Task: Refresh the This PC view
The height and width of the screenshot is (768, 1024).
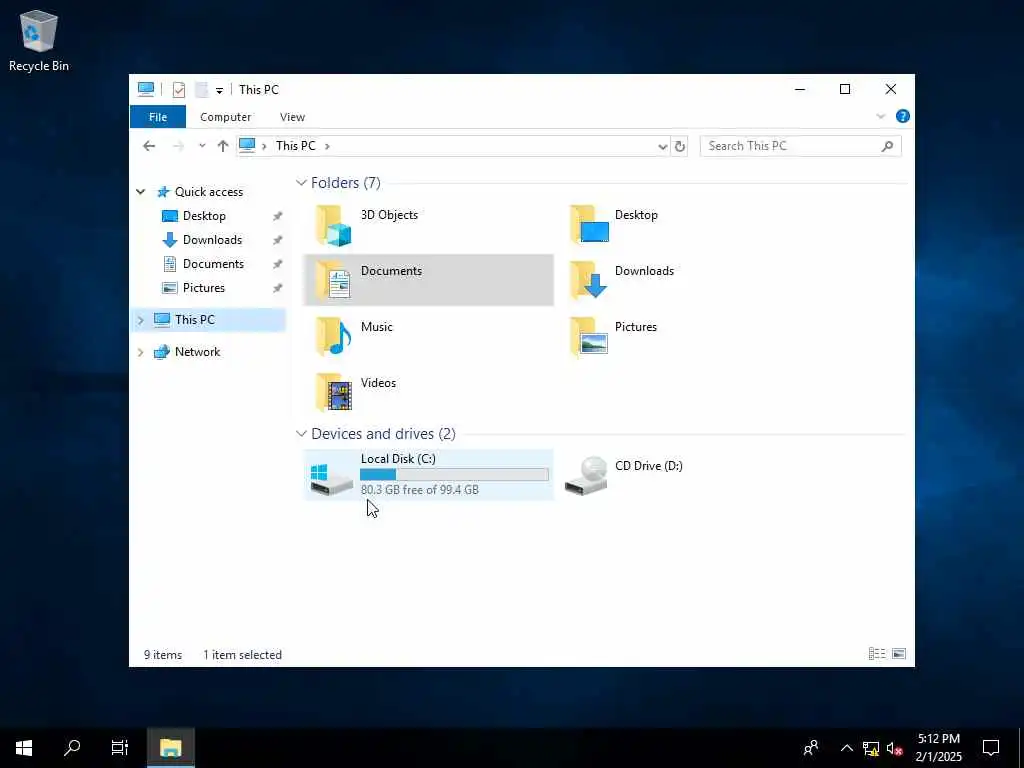Action: click(680, 146)
